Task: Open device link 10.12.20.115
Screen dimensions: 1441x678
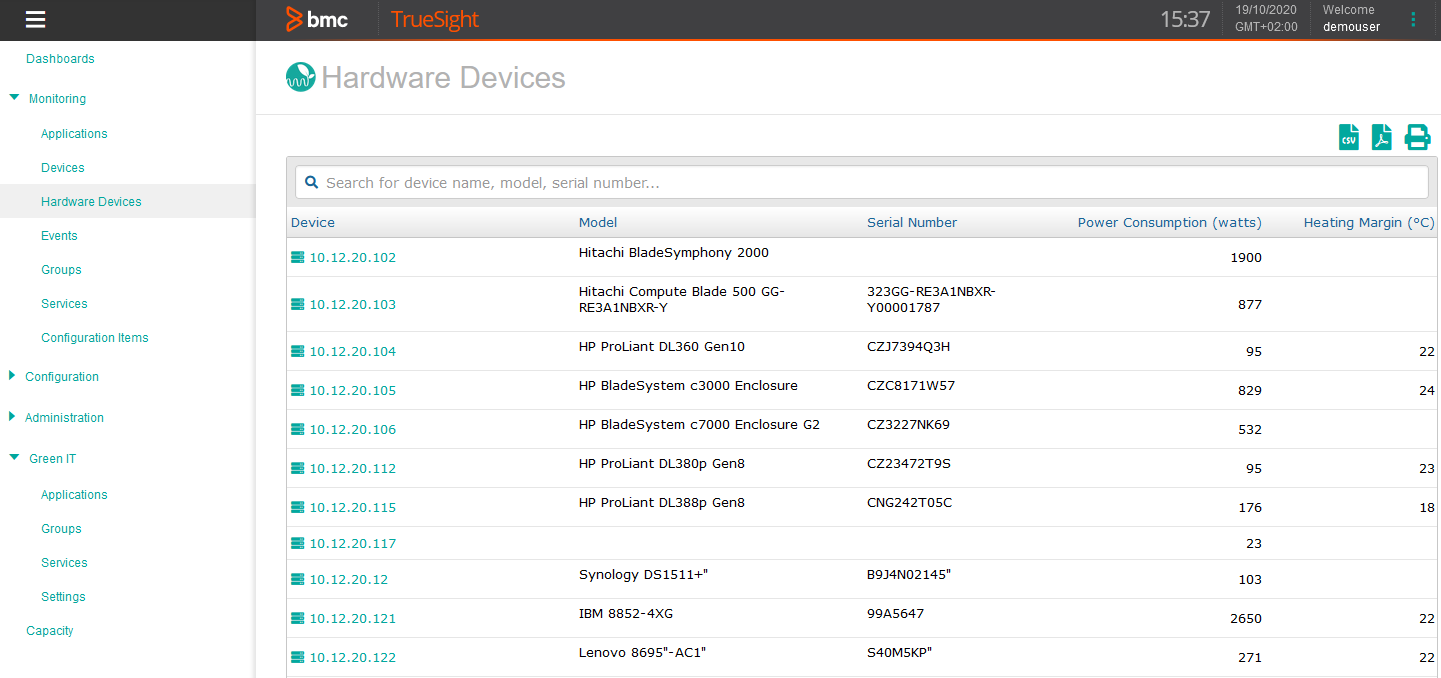Action: pos(353,508)
